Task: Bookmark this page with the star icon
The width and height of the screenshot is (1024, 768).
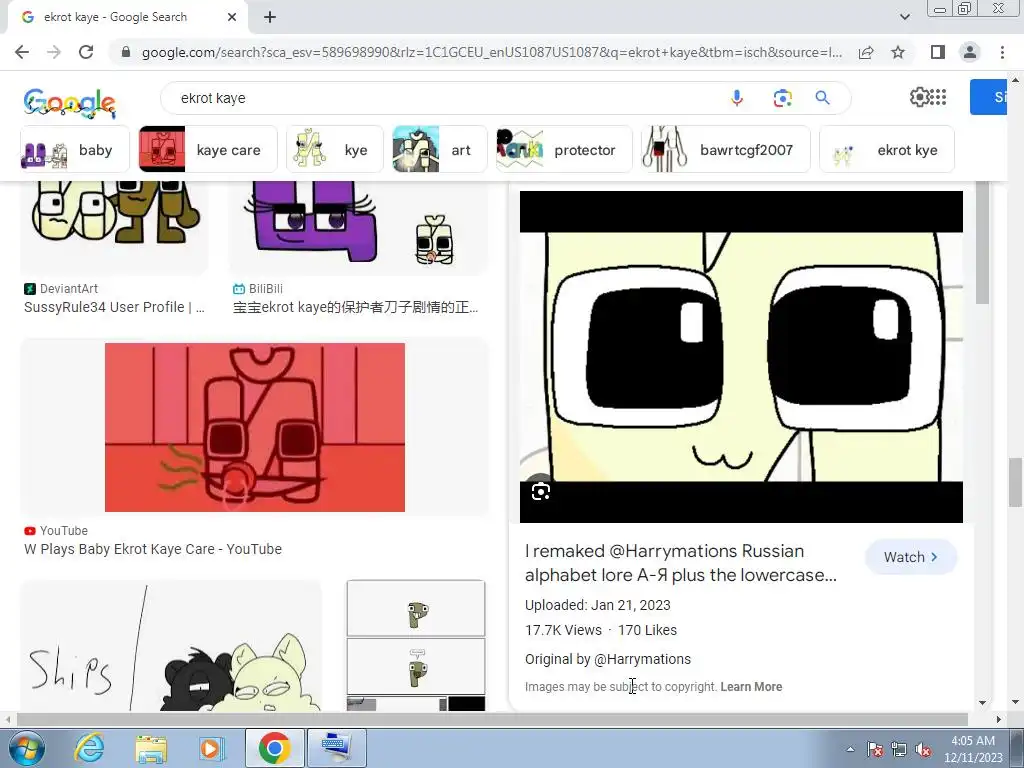Action: tap(898, 52)
